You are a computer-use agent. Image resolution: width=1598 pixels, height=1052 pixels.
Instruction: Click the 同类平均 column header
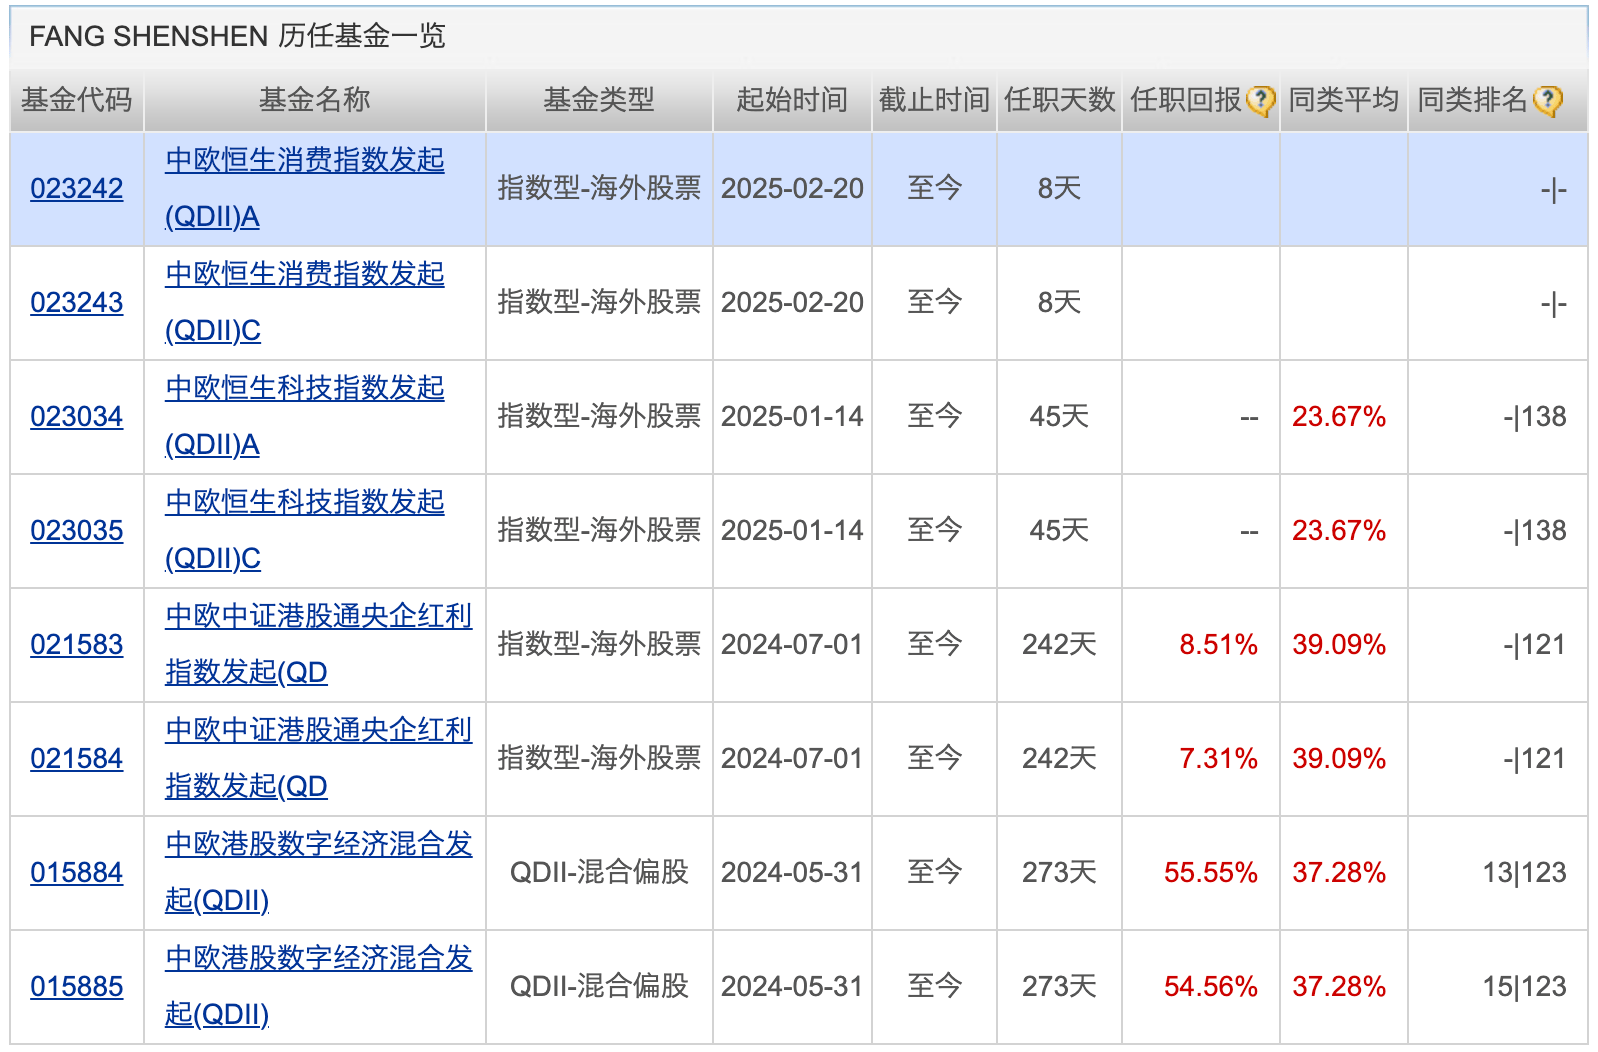(1343, 100)
